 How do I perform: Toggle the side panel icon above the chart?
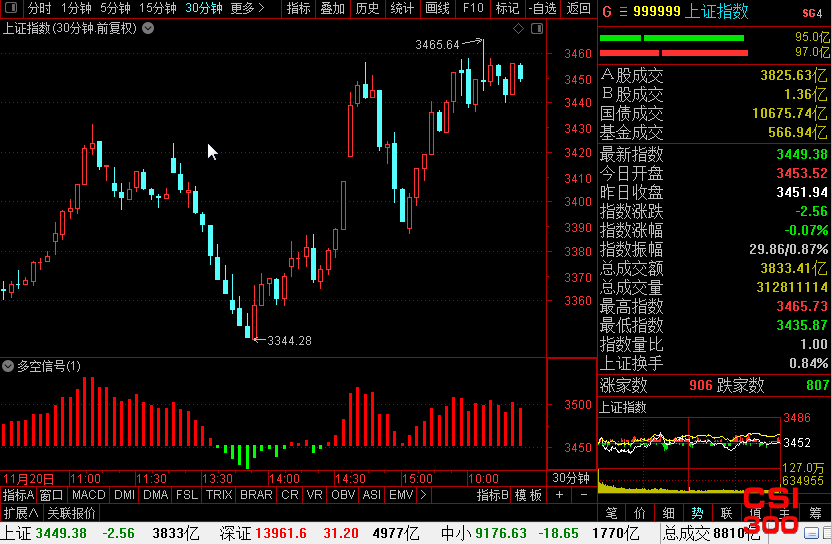[x=537, y=29]
